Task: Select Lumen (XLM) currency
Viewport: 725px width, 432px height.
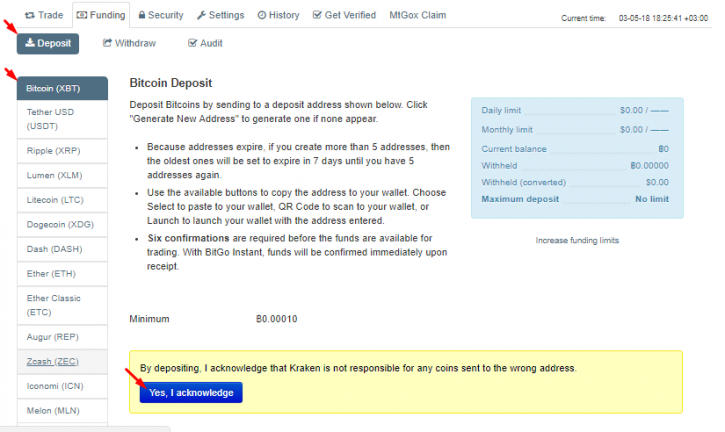Action: (62, 175)
